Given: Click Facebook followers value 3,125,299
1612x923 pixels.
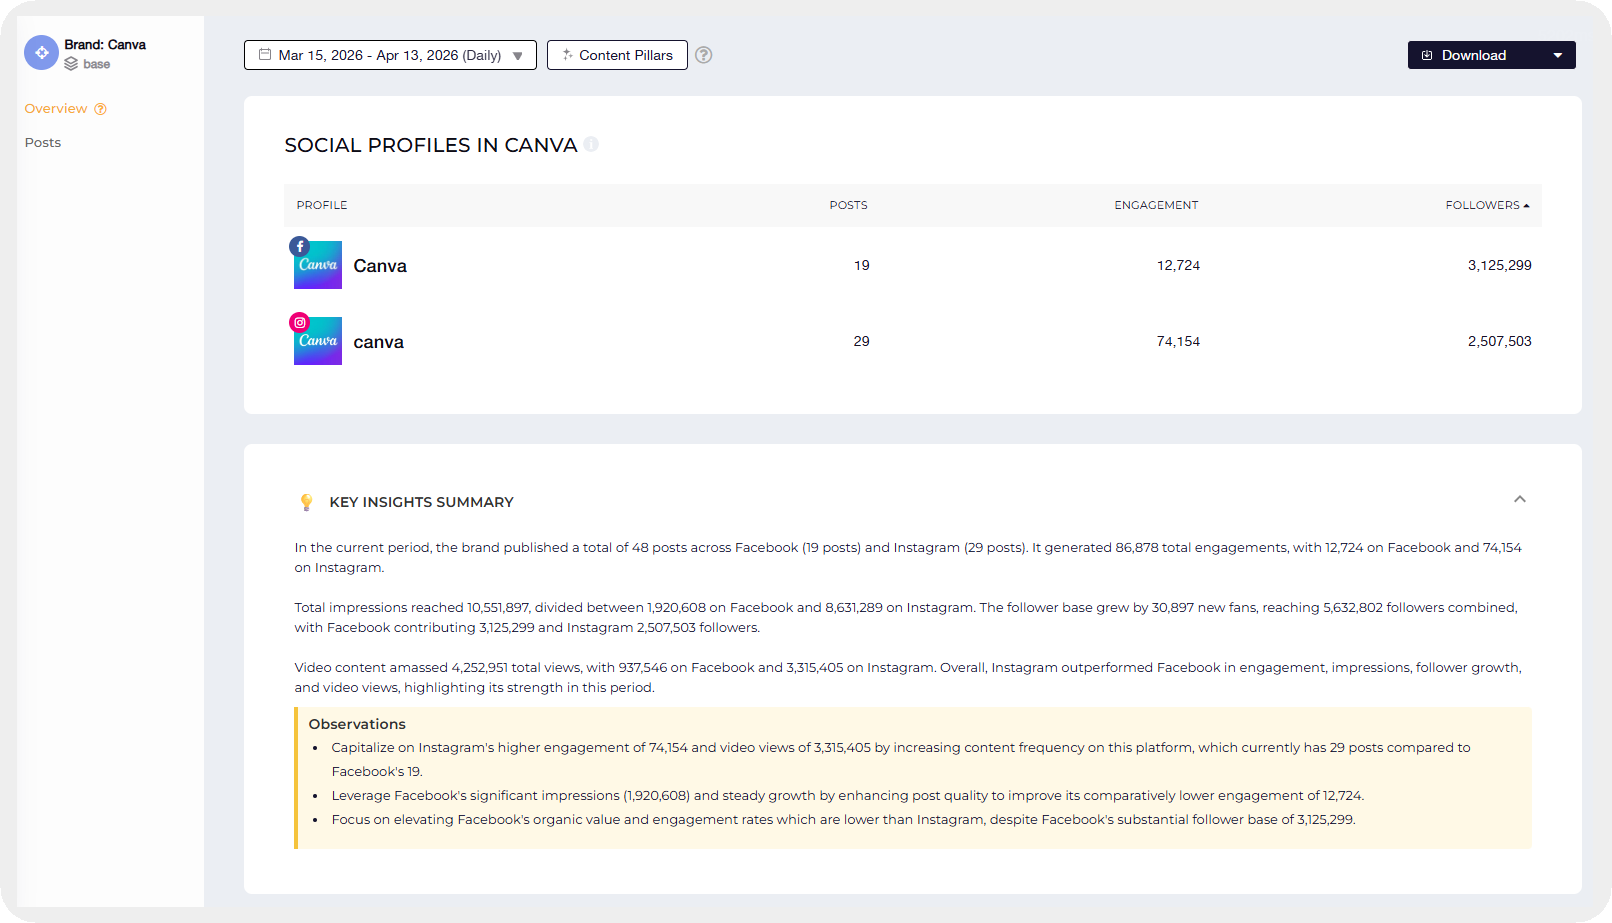Looking at the screenshot, I should [1499, 265].
